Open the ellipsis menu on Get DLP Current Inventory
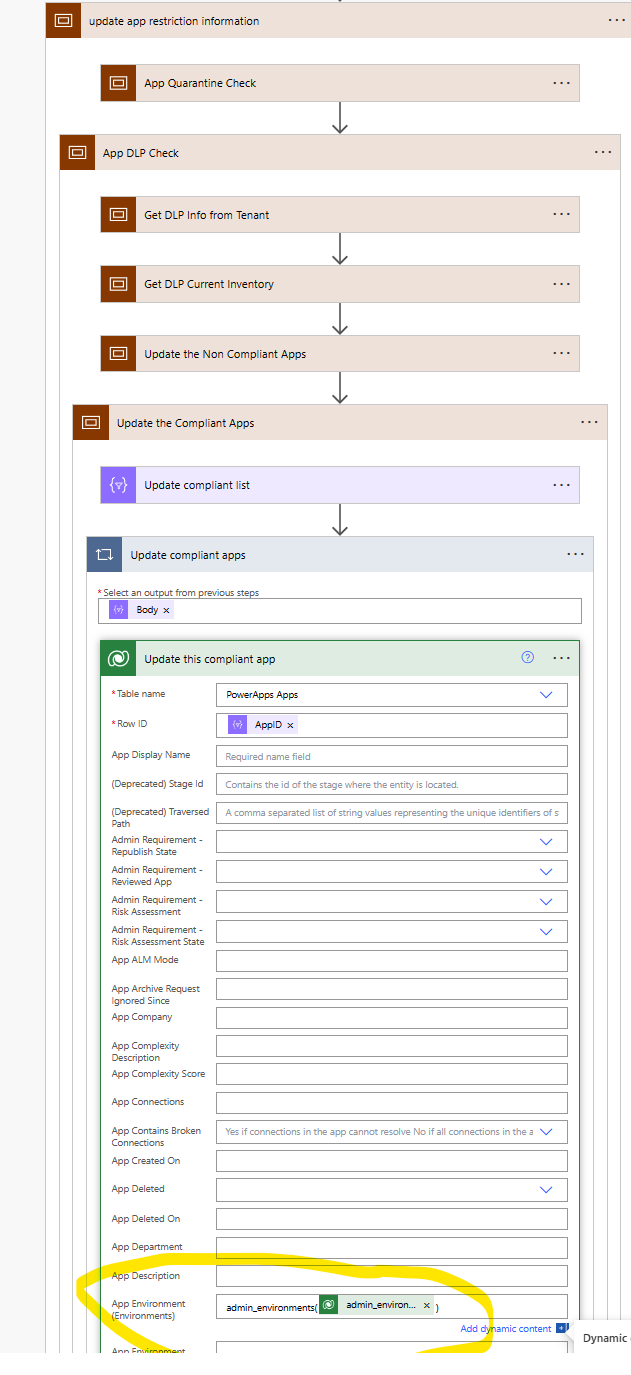631x1375 pixels. coord(560,284)
